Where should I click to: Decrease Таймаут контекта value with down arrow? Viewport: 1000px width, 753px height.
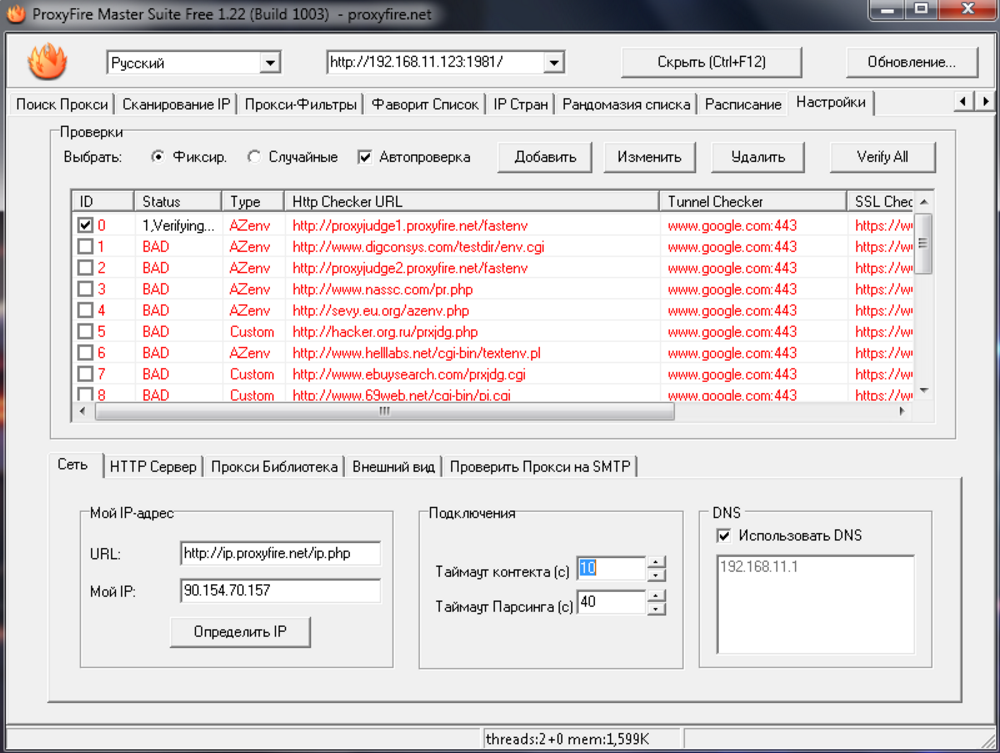click(x=656, y=575)
